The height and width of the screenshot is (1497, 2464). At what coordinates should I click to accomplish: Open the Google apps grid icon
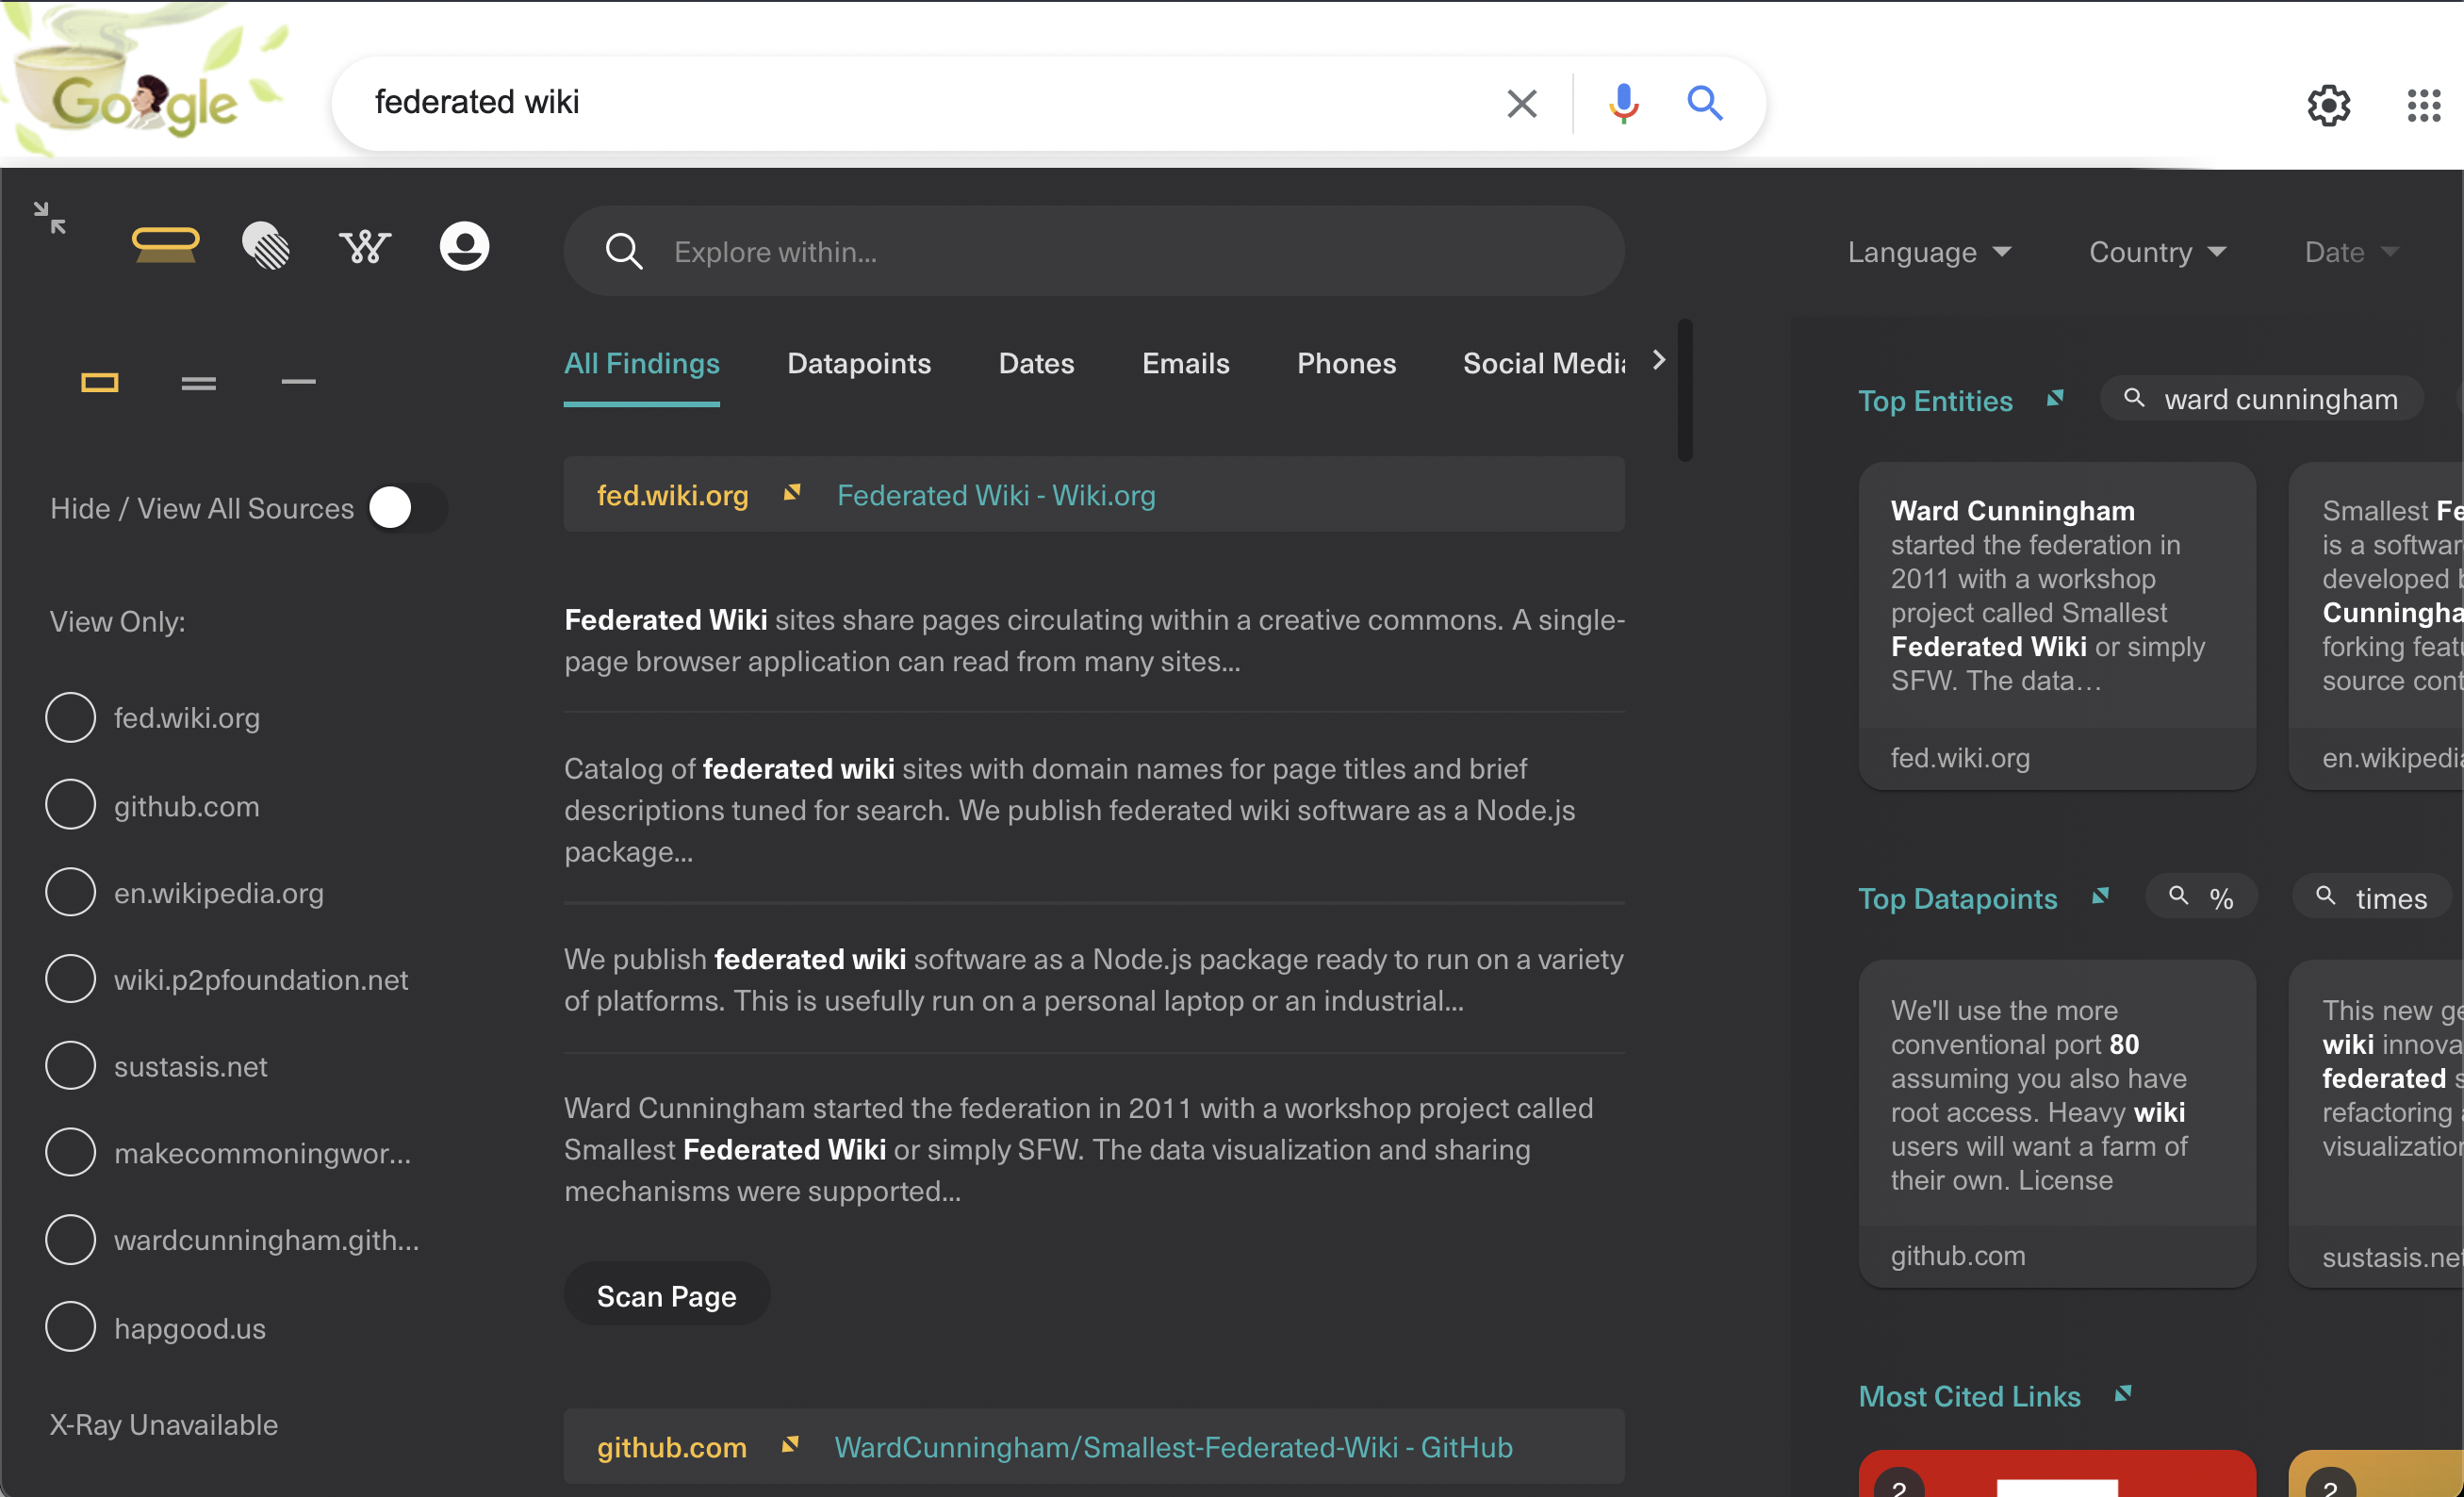2423,104
